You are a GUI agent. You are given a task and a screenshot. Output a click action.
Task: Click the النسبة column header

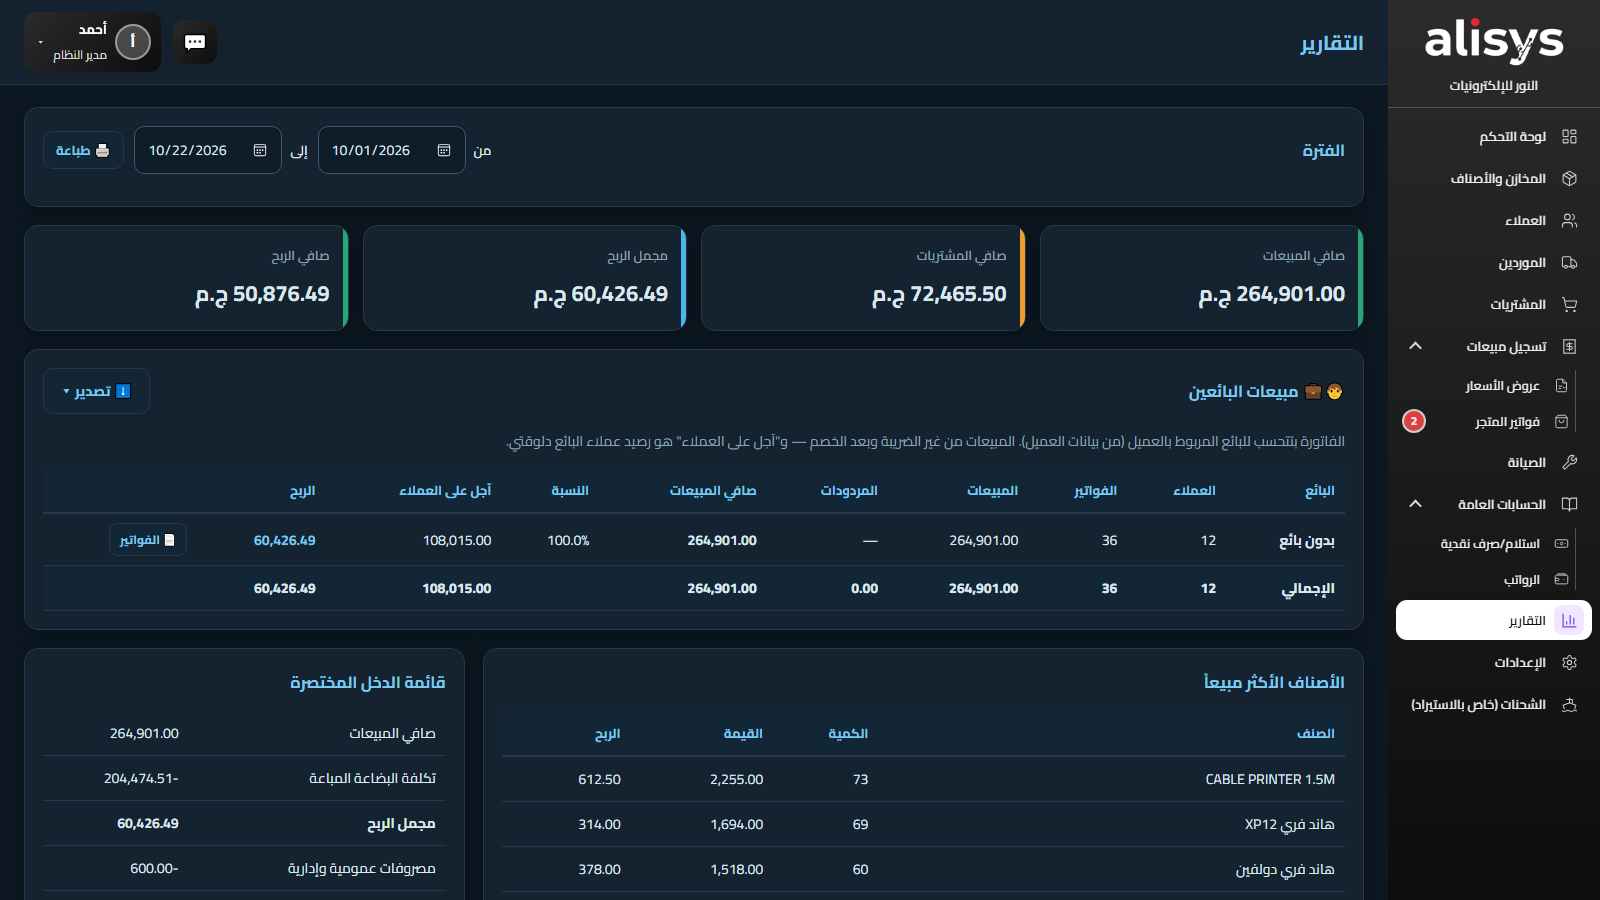570,490
